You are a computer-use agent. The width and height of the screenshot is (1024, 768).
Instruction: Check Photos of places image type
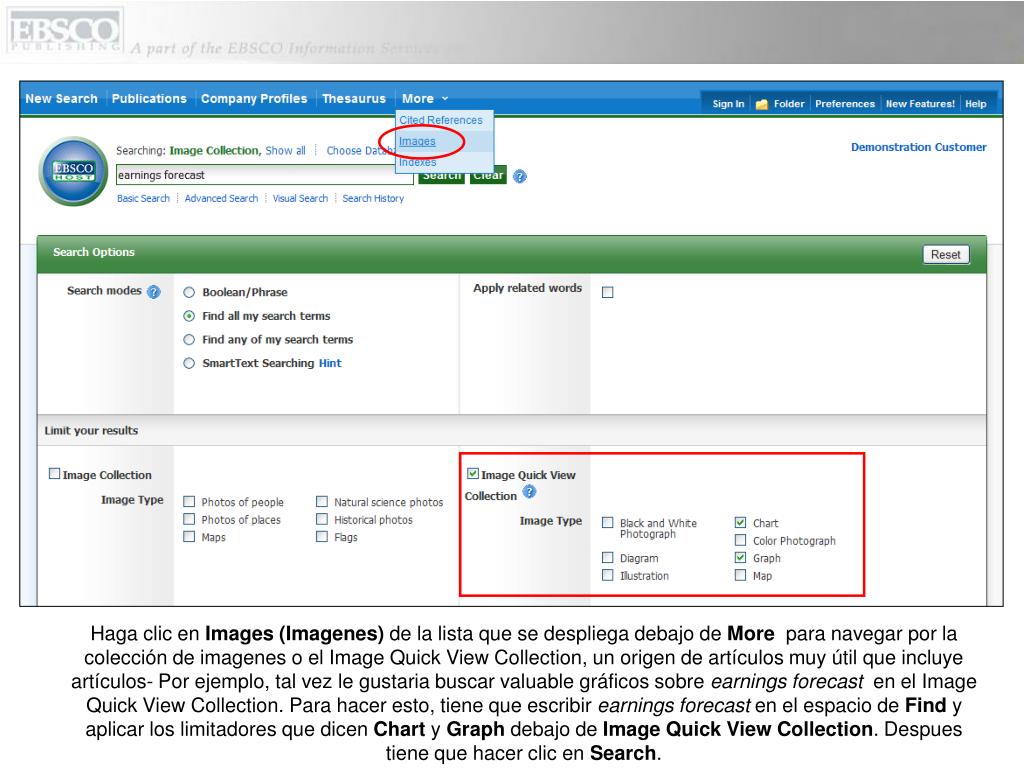pyautogui.click(x=189, y=519)
